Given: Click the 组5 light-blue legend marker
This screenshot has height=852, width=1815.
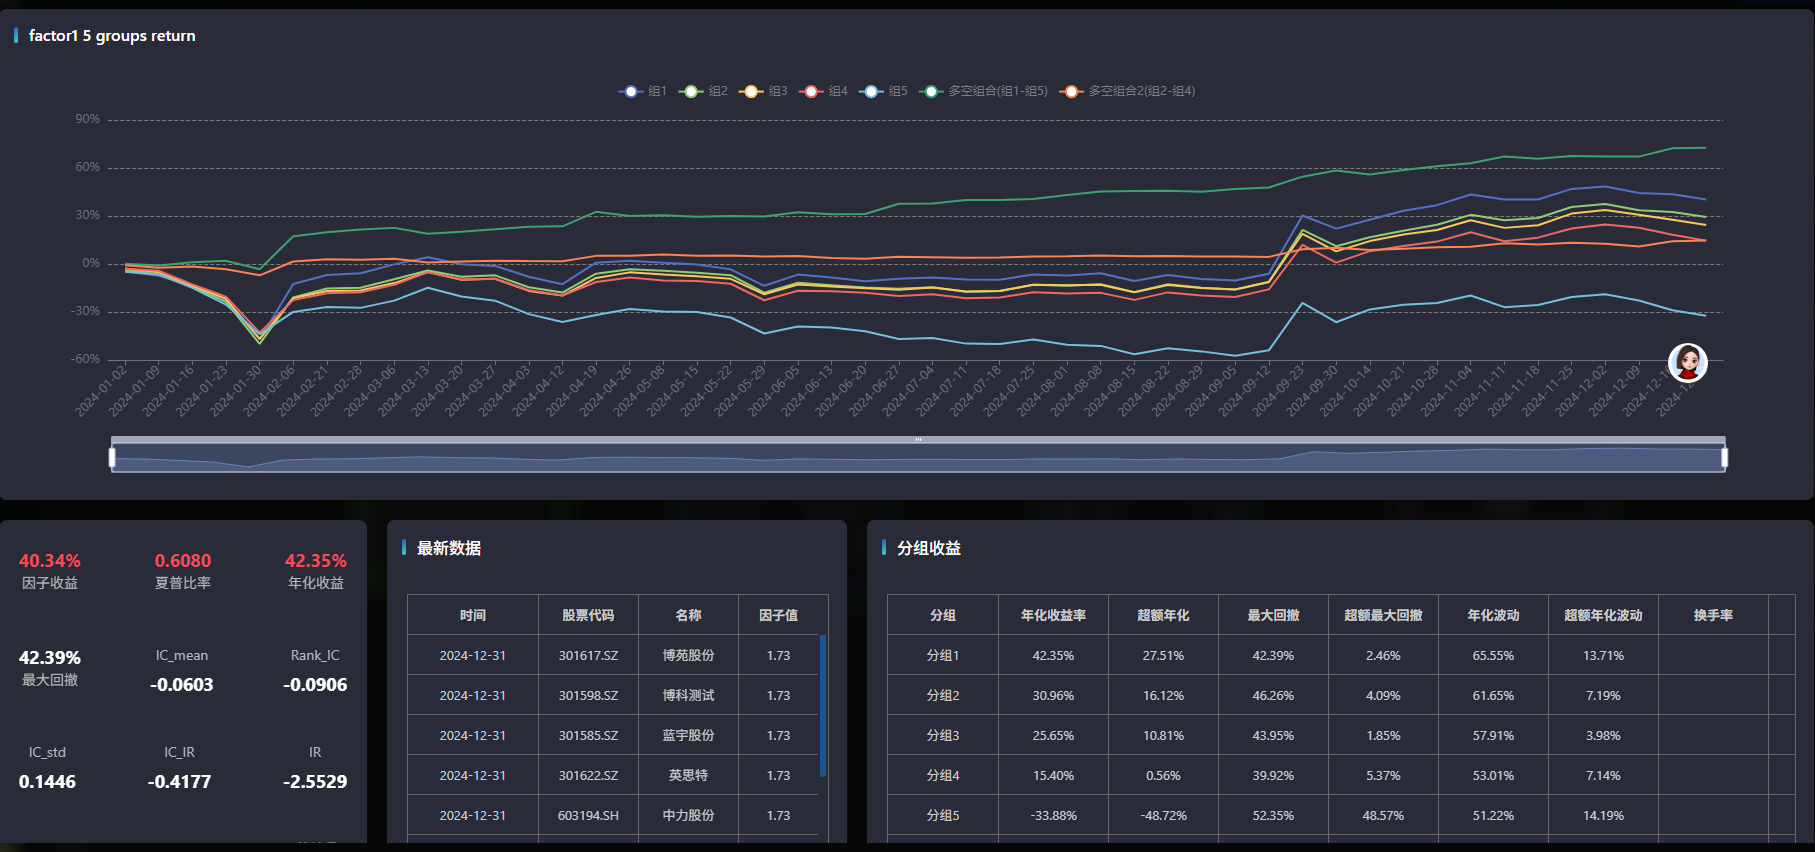Looking at the screenshot, I should click(x=871, y=91).
